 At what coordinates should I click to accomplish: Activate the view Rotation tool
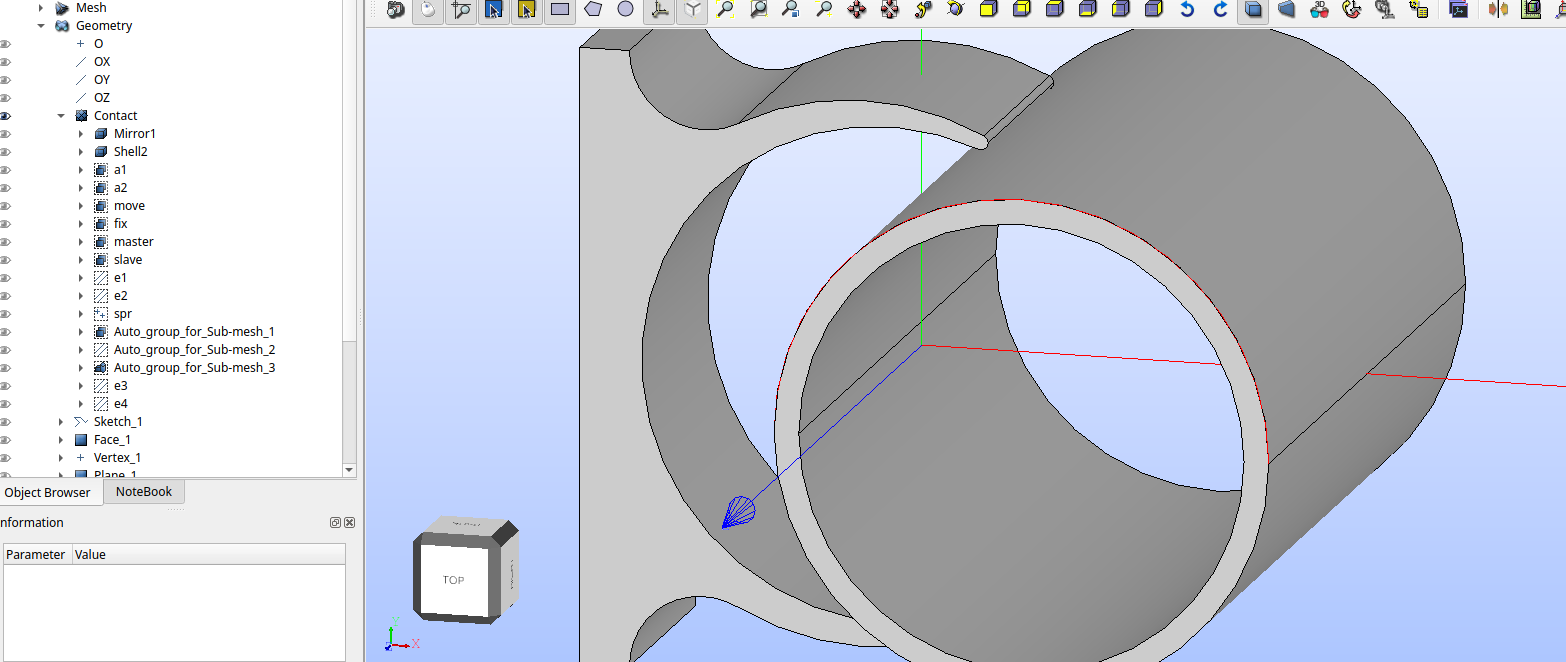pos(956,10)
